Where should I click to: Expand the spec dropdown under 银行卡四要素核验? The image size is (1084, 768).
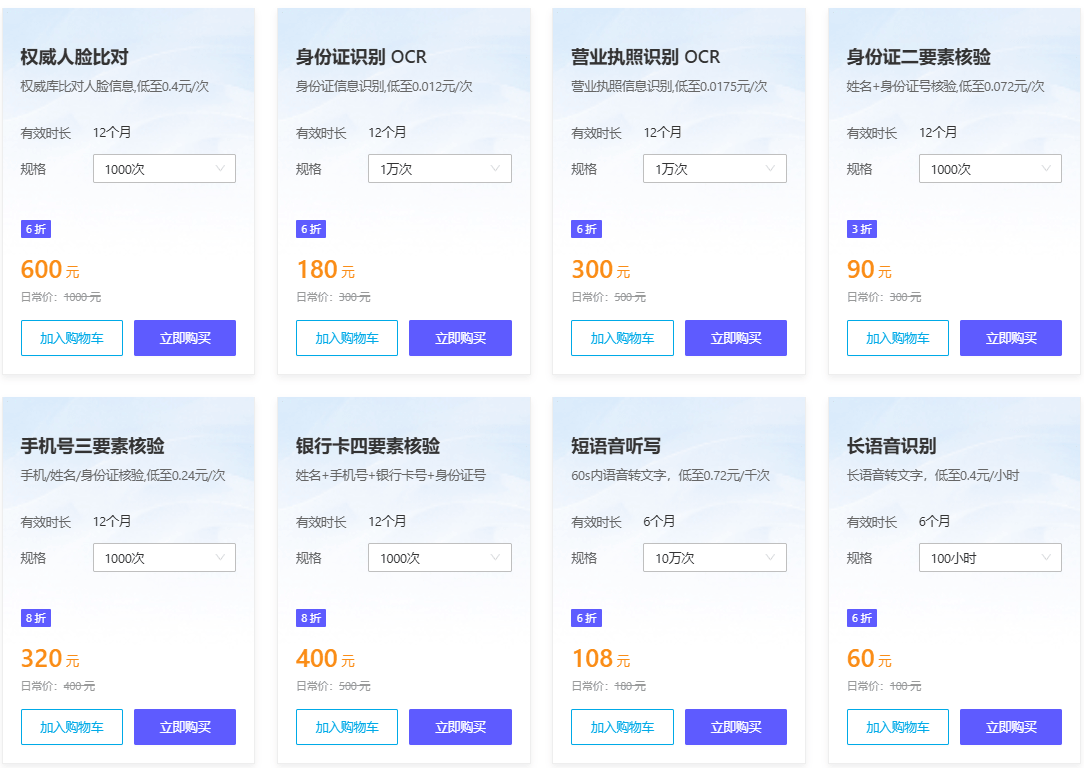439,557
